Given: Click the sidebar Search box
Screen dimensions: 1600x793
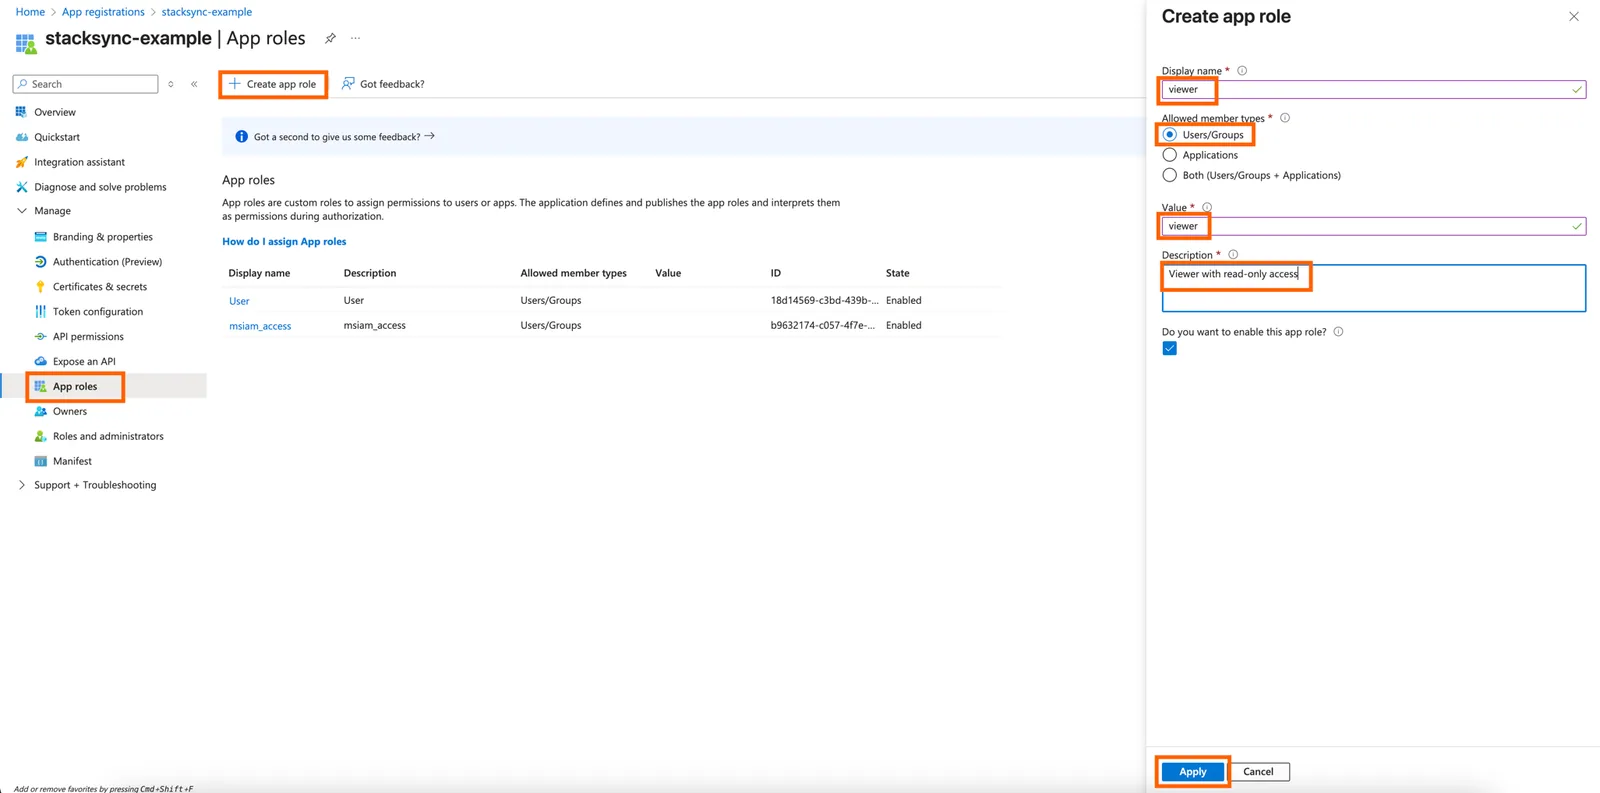Looking at the screenshot, I should point(86,84).
